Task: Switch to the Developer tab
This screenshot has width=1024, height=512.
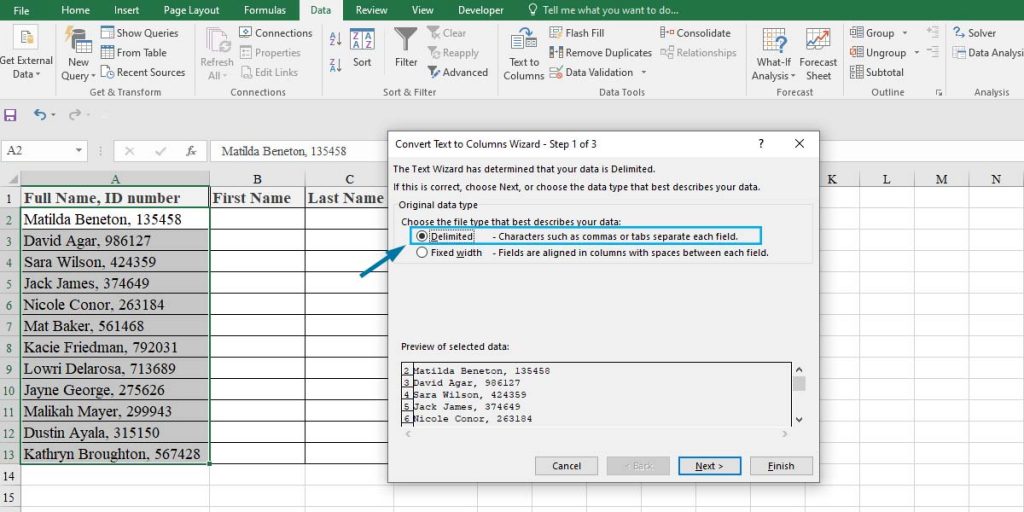Action: pos(481,10)
